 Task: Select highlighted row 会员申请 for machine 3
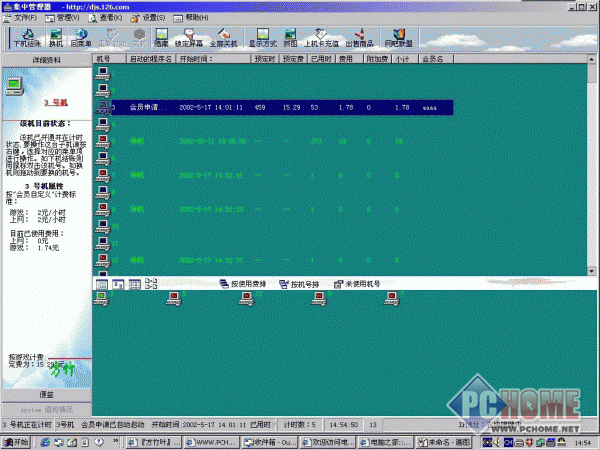[x=282, y=108]
